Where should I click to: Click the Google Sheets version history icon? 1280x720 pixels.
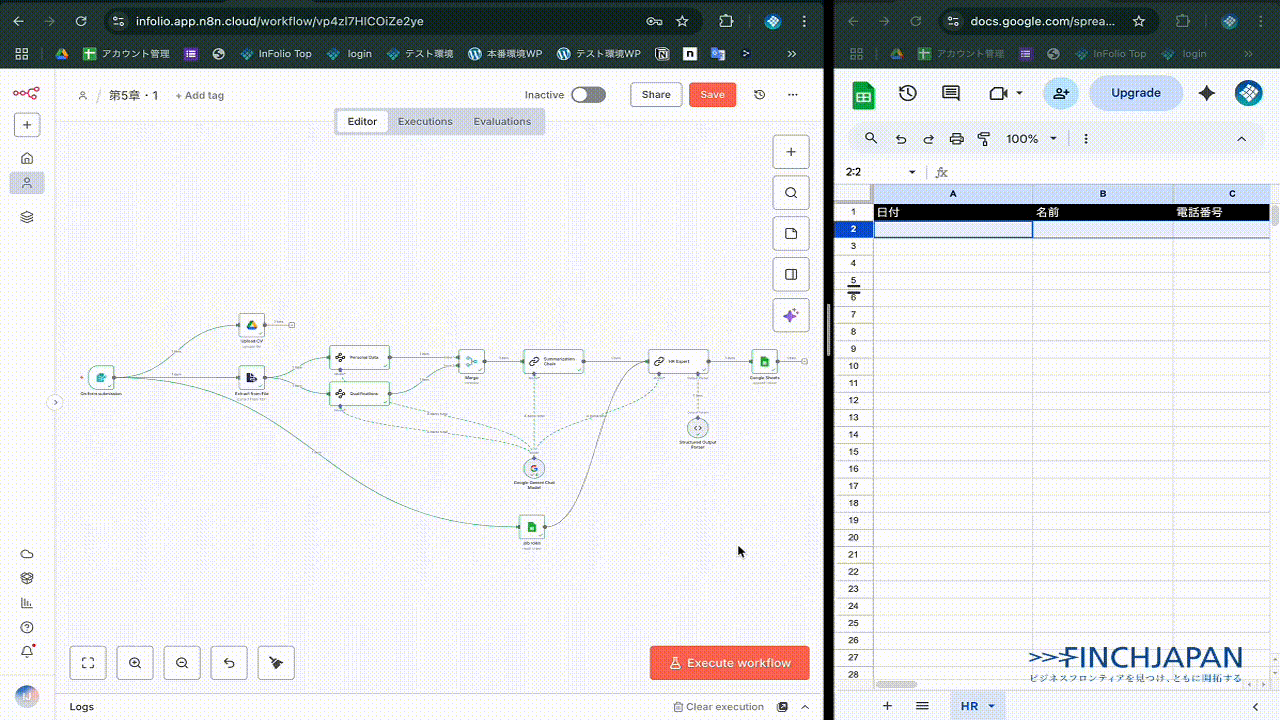(907, 93)
